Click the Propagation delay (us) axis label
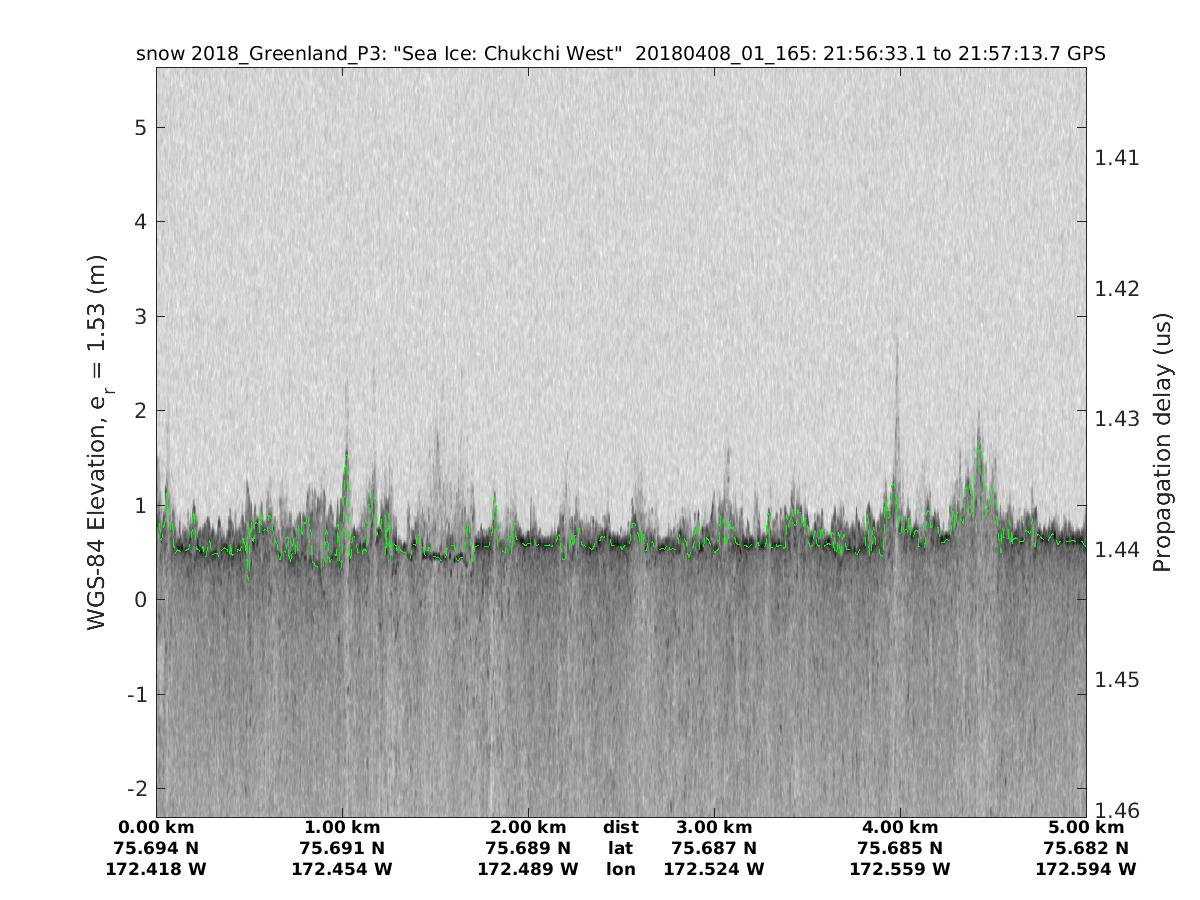 click(1161, 441)
